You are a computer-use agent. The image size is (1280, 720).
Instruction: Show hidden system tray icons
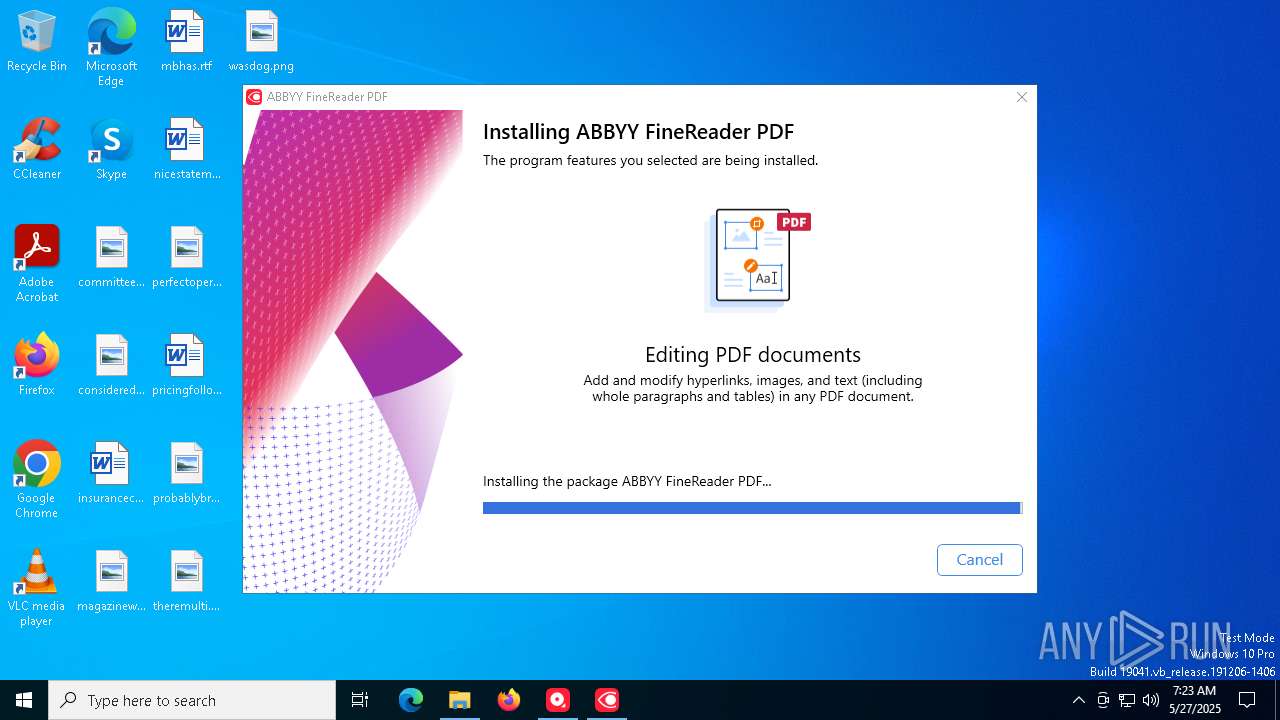(1078, 700)
